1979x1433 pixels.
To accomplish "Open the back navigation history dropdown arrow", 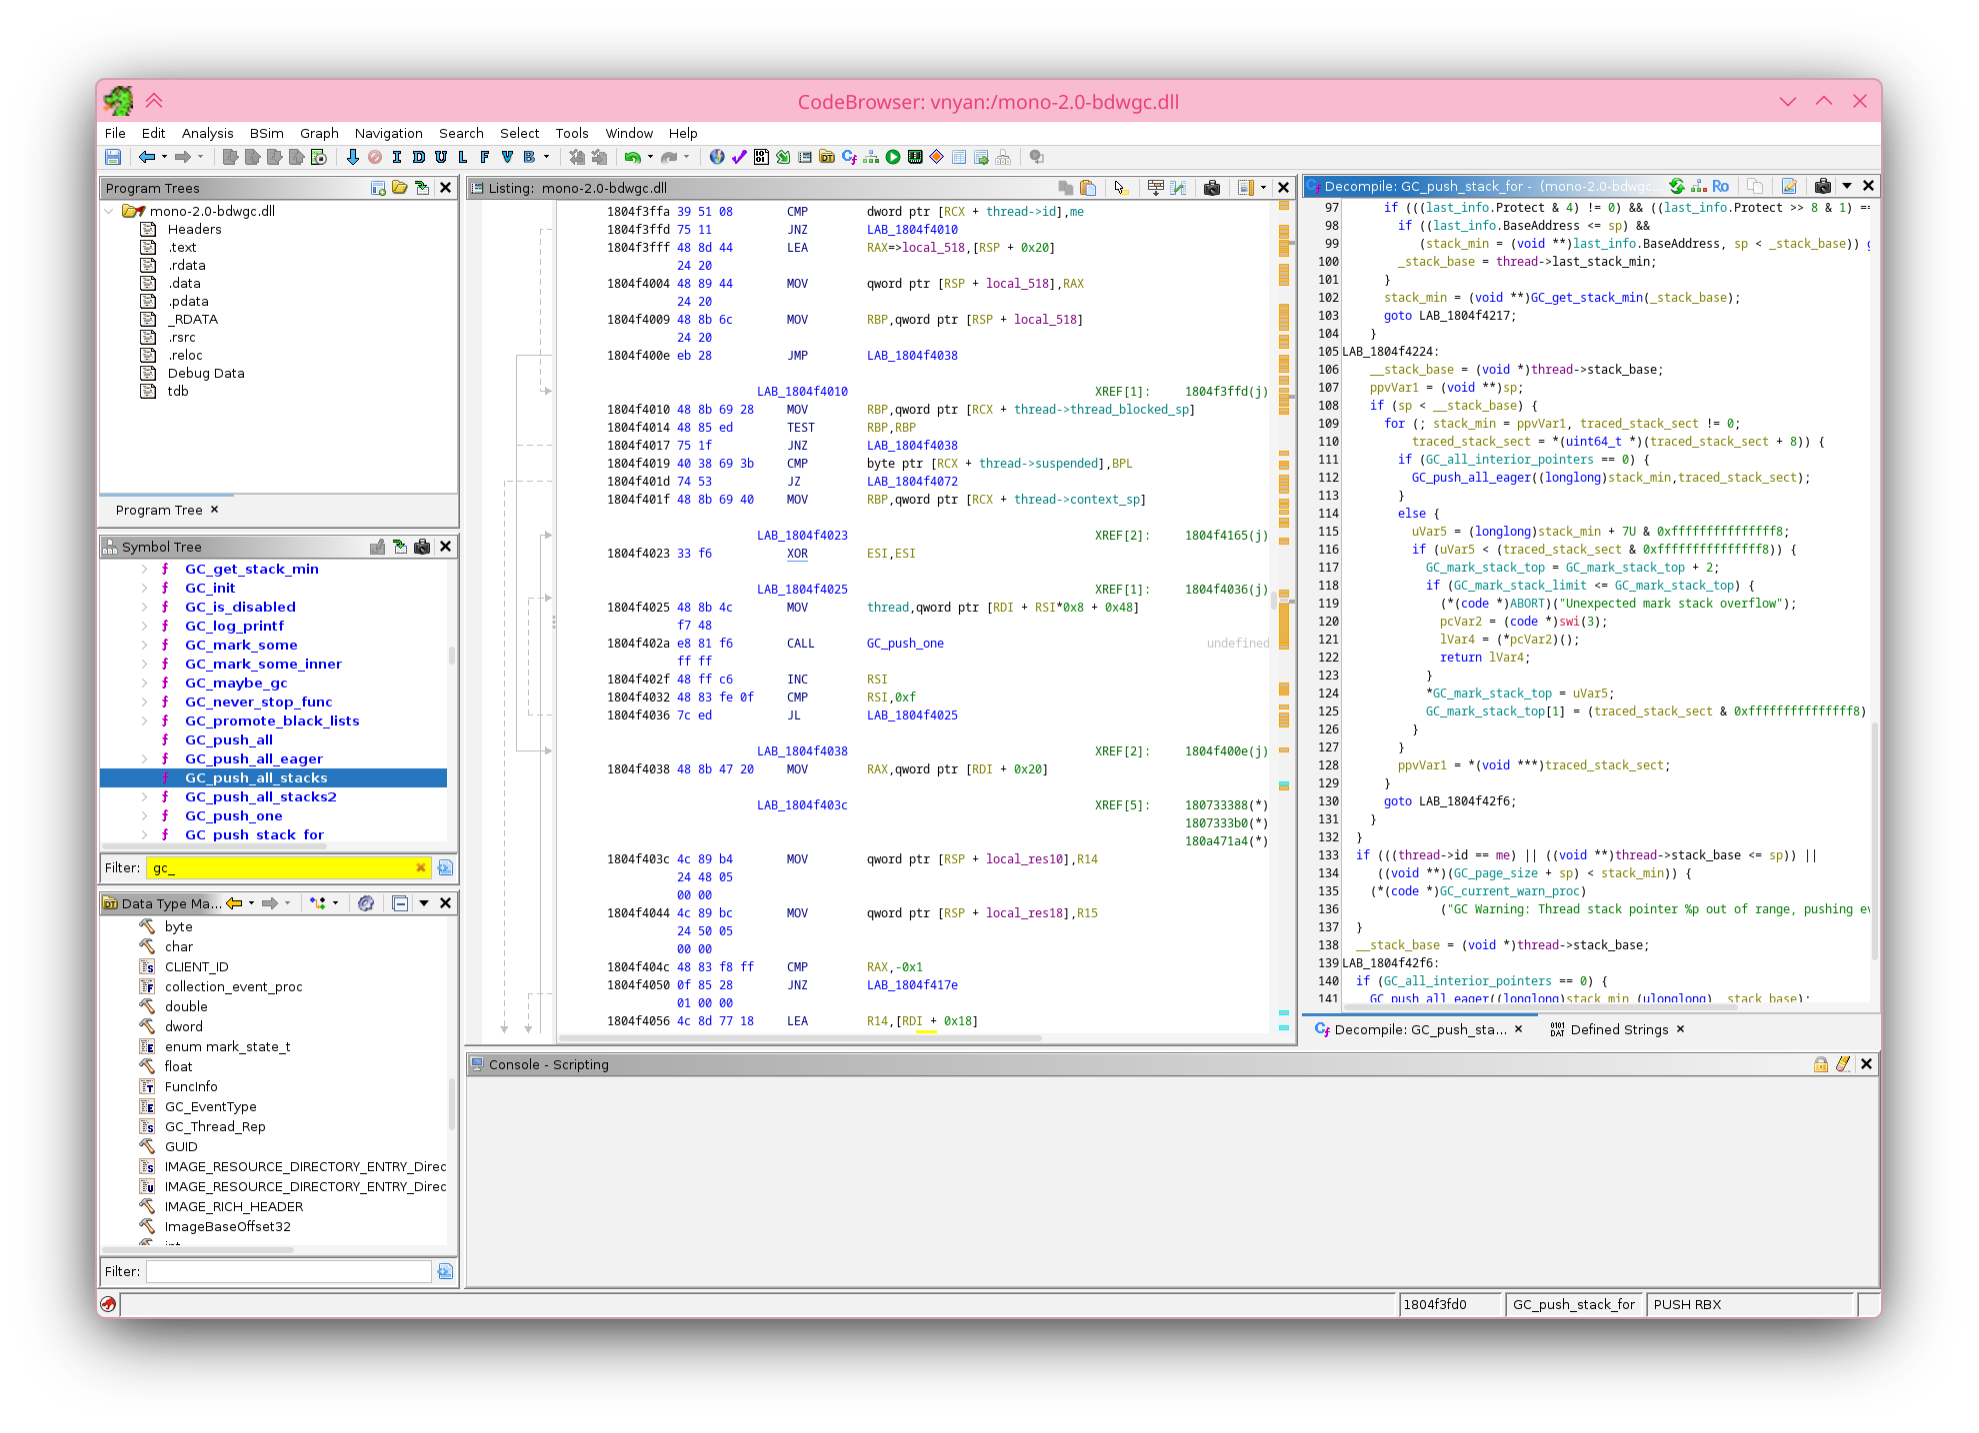I will [x=164, y=157].
